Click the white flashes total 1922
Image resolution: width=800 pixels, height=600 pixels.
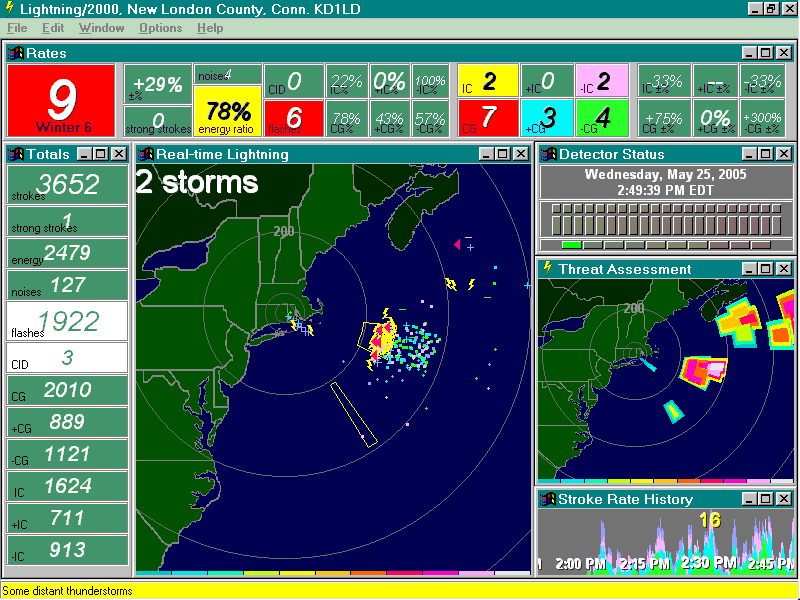67,321
